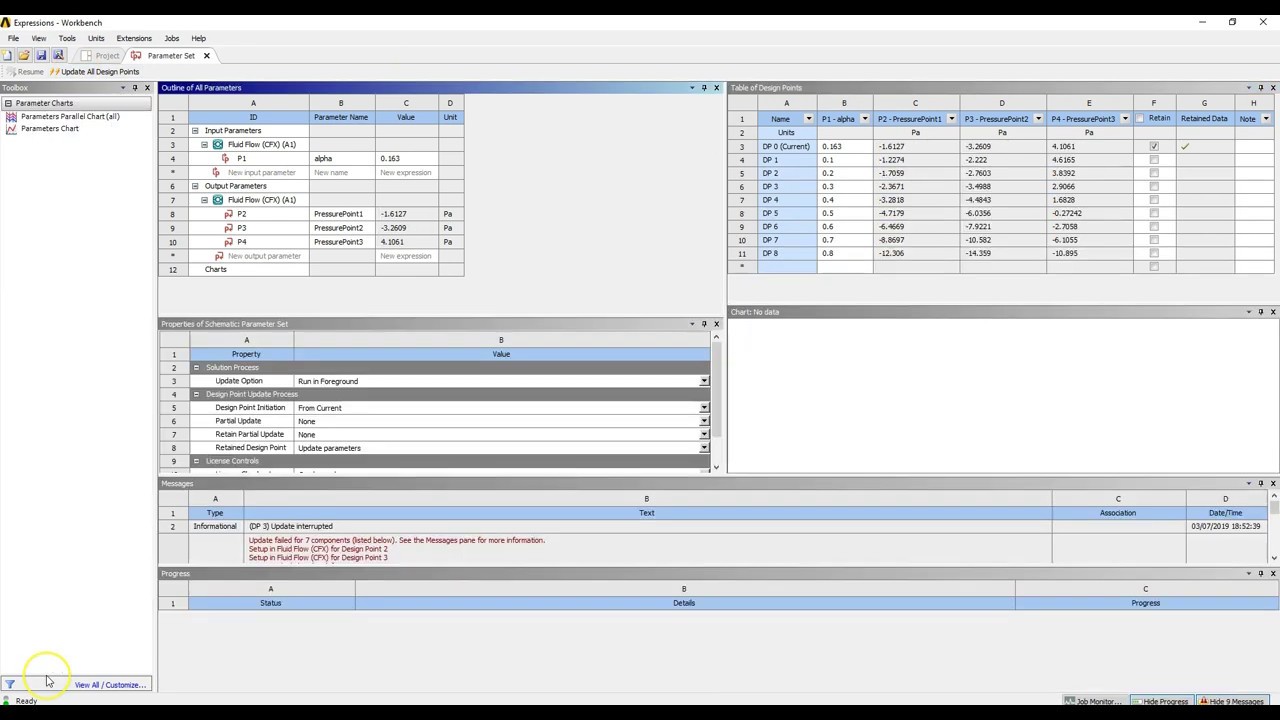
Task: Open the P2 - PressurePoint1 column dropdown
Action: [x=951, y=119]
